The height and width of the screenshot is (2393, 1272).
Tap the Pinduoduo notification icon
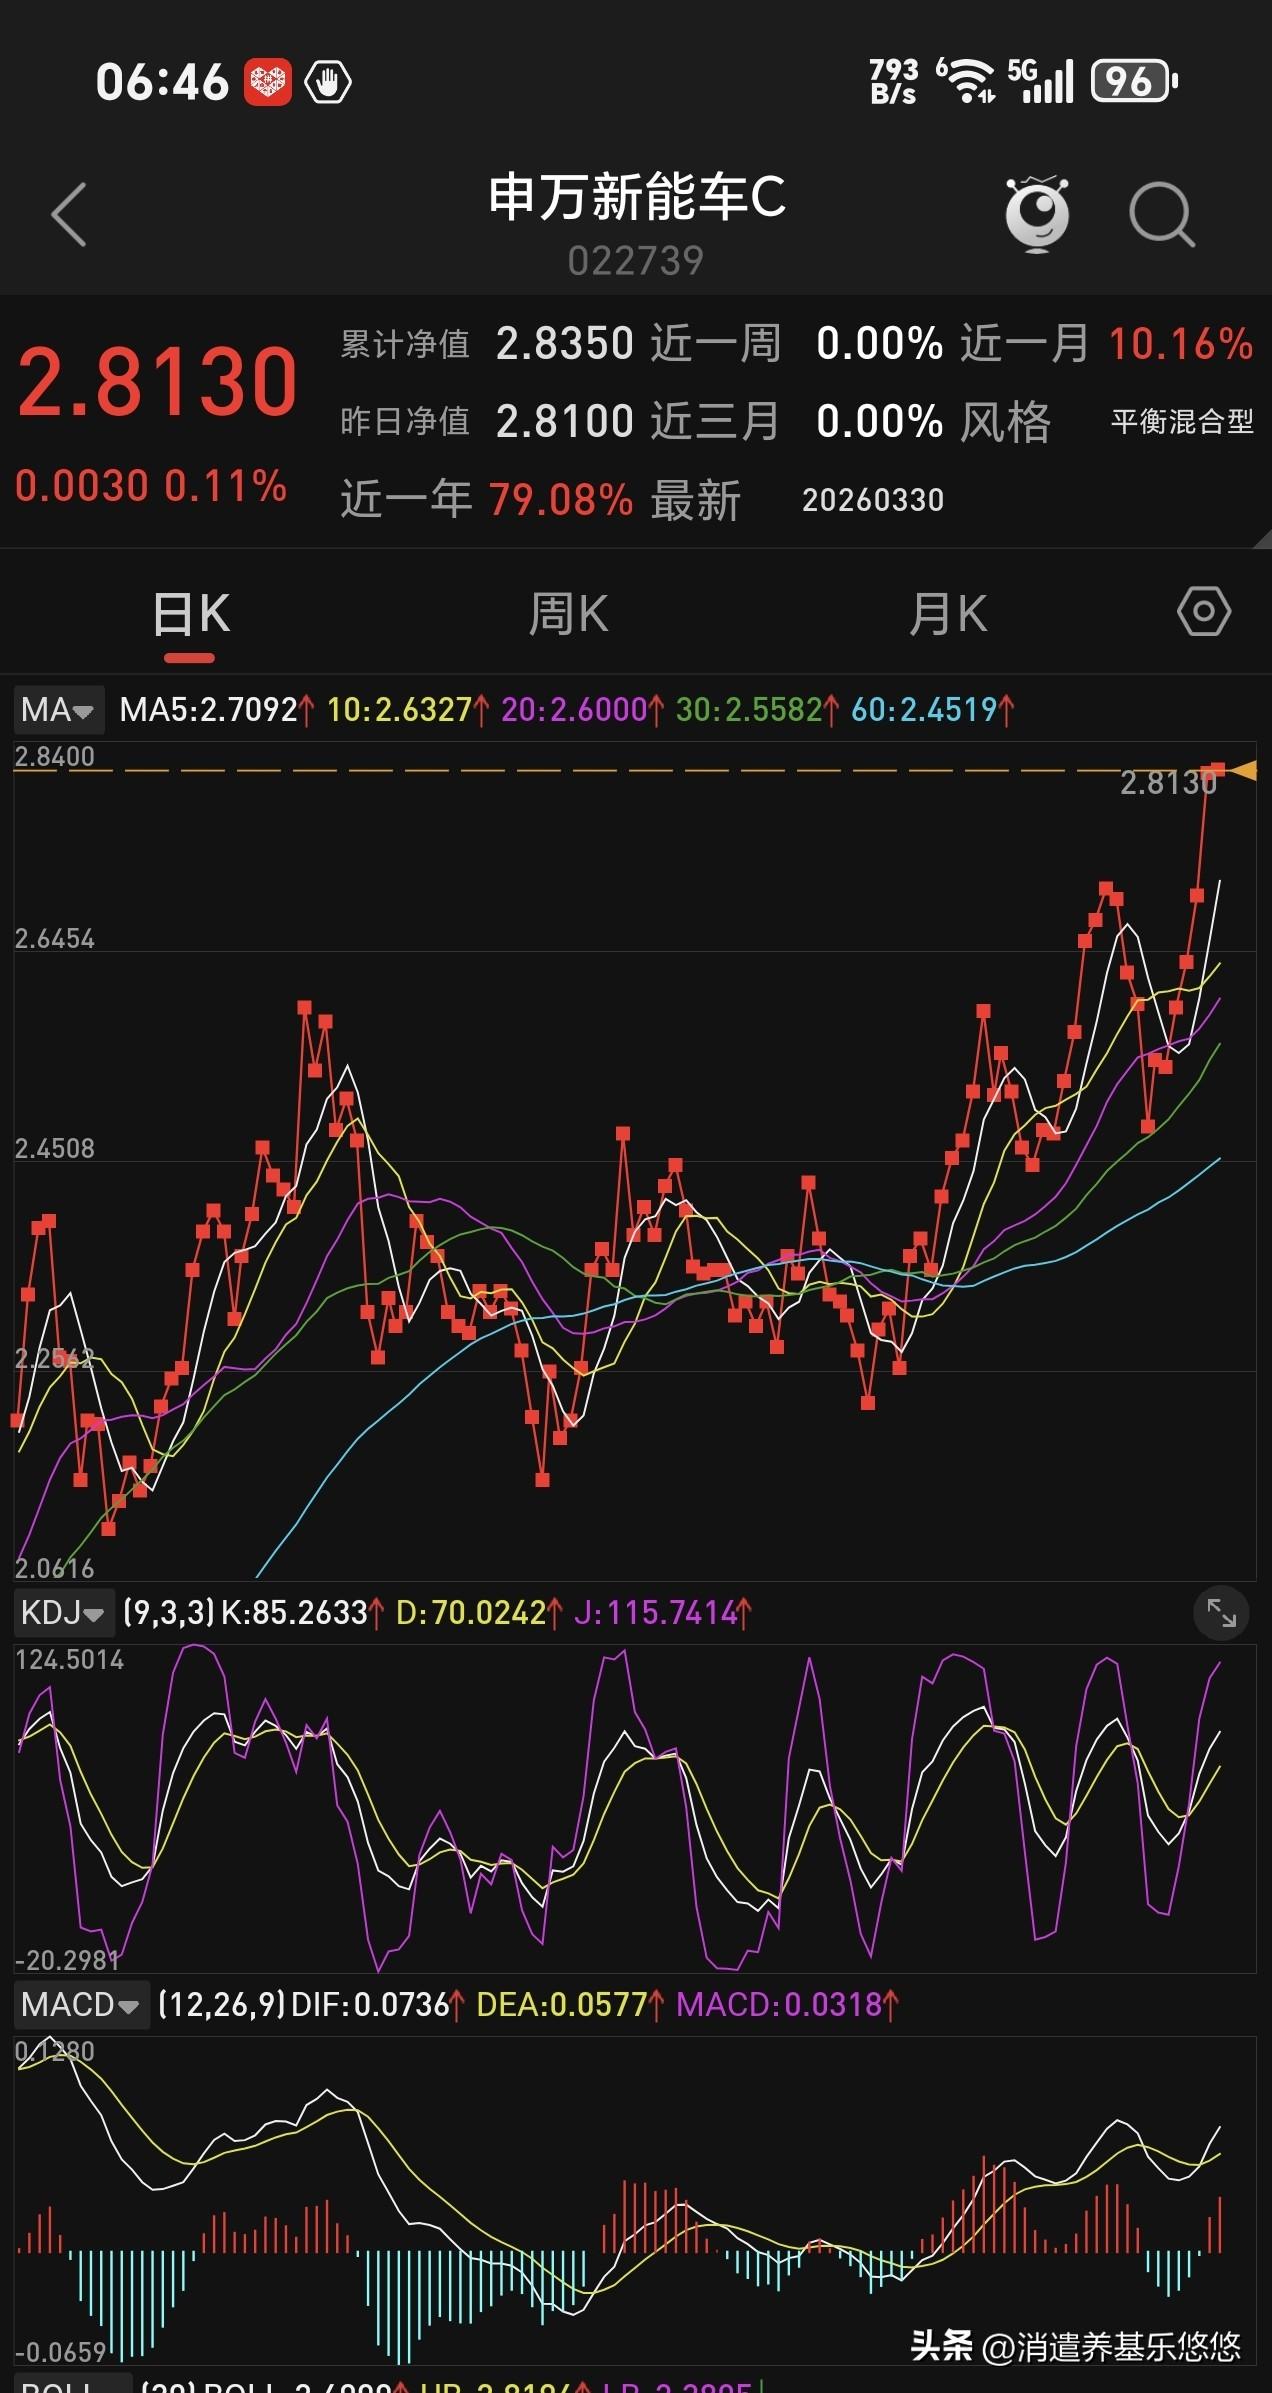tap(268, 81)
